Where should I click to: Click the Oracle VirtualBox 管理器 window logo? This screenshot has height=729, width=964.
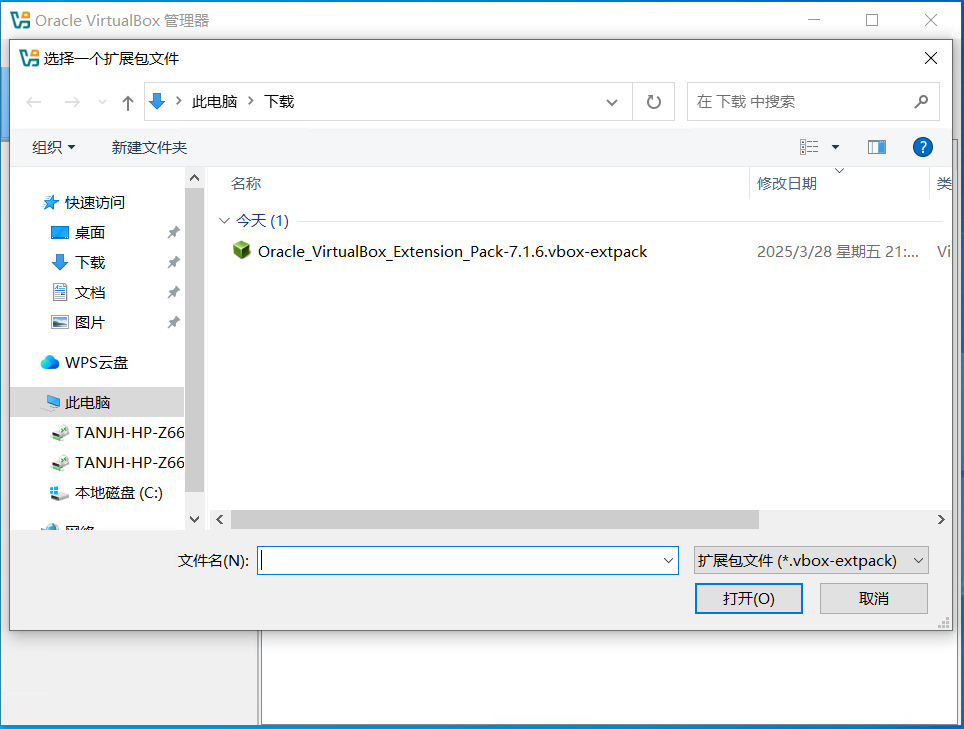20,20
